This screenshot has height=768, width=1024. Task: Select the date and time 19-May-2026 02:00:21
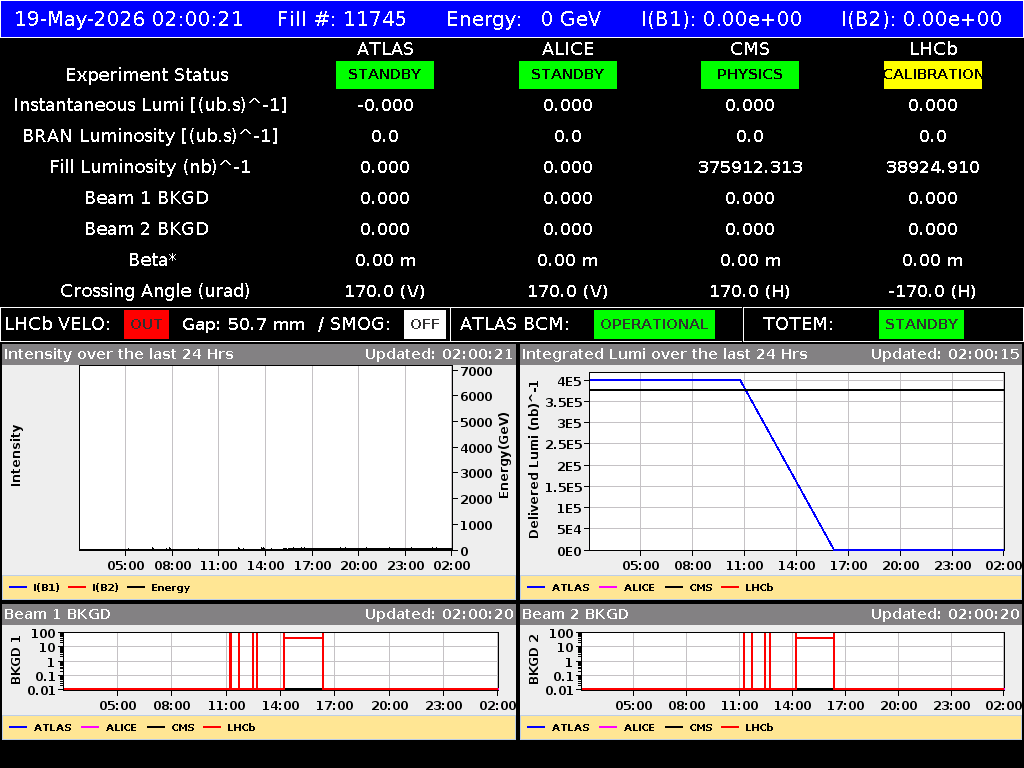(x=129, y=19)
